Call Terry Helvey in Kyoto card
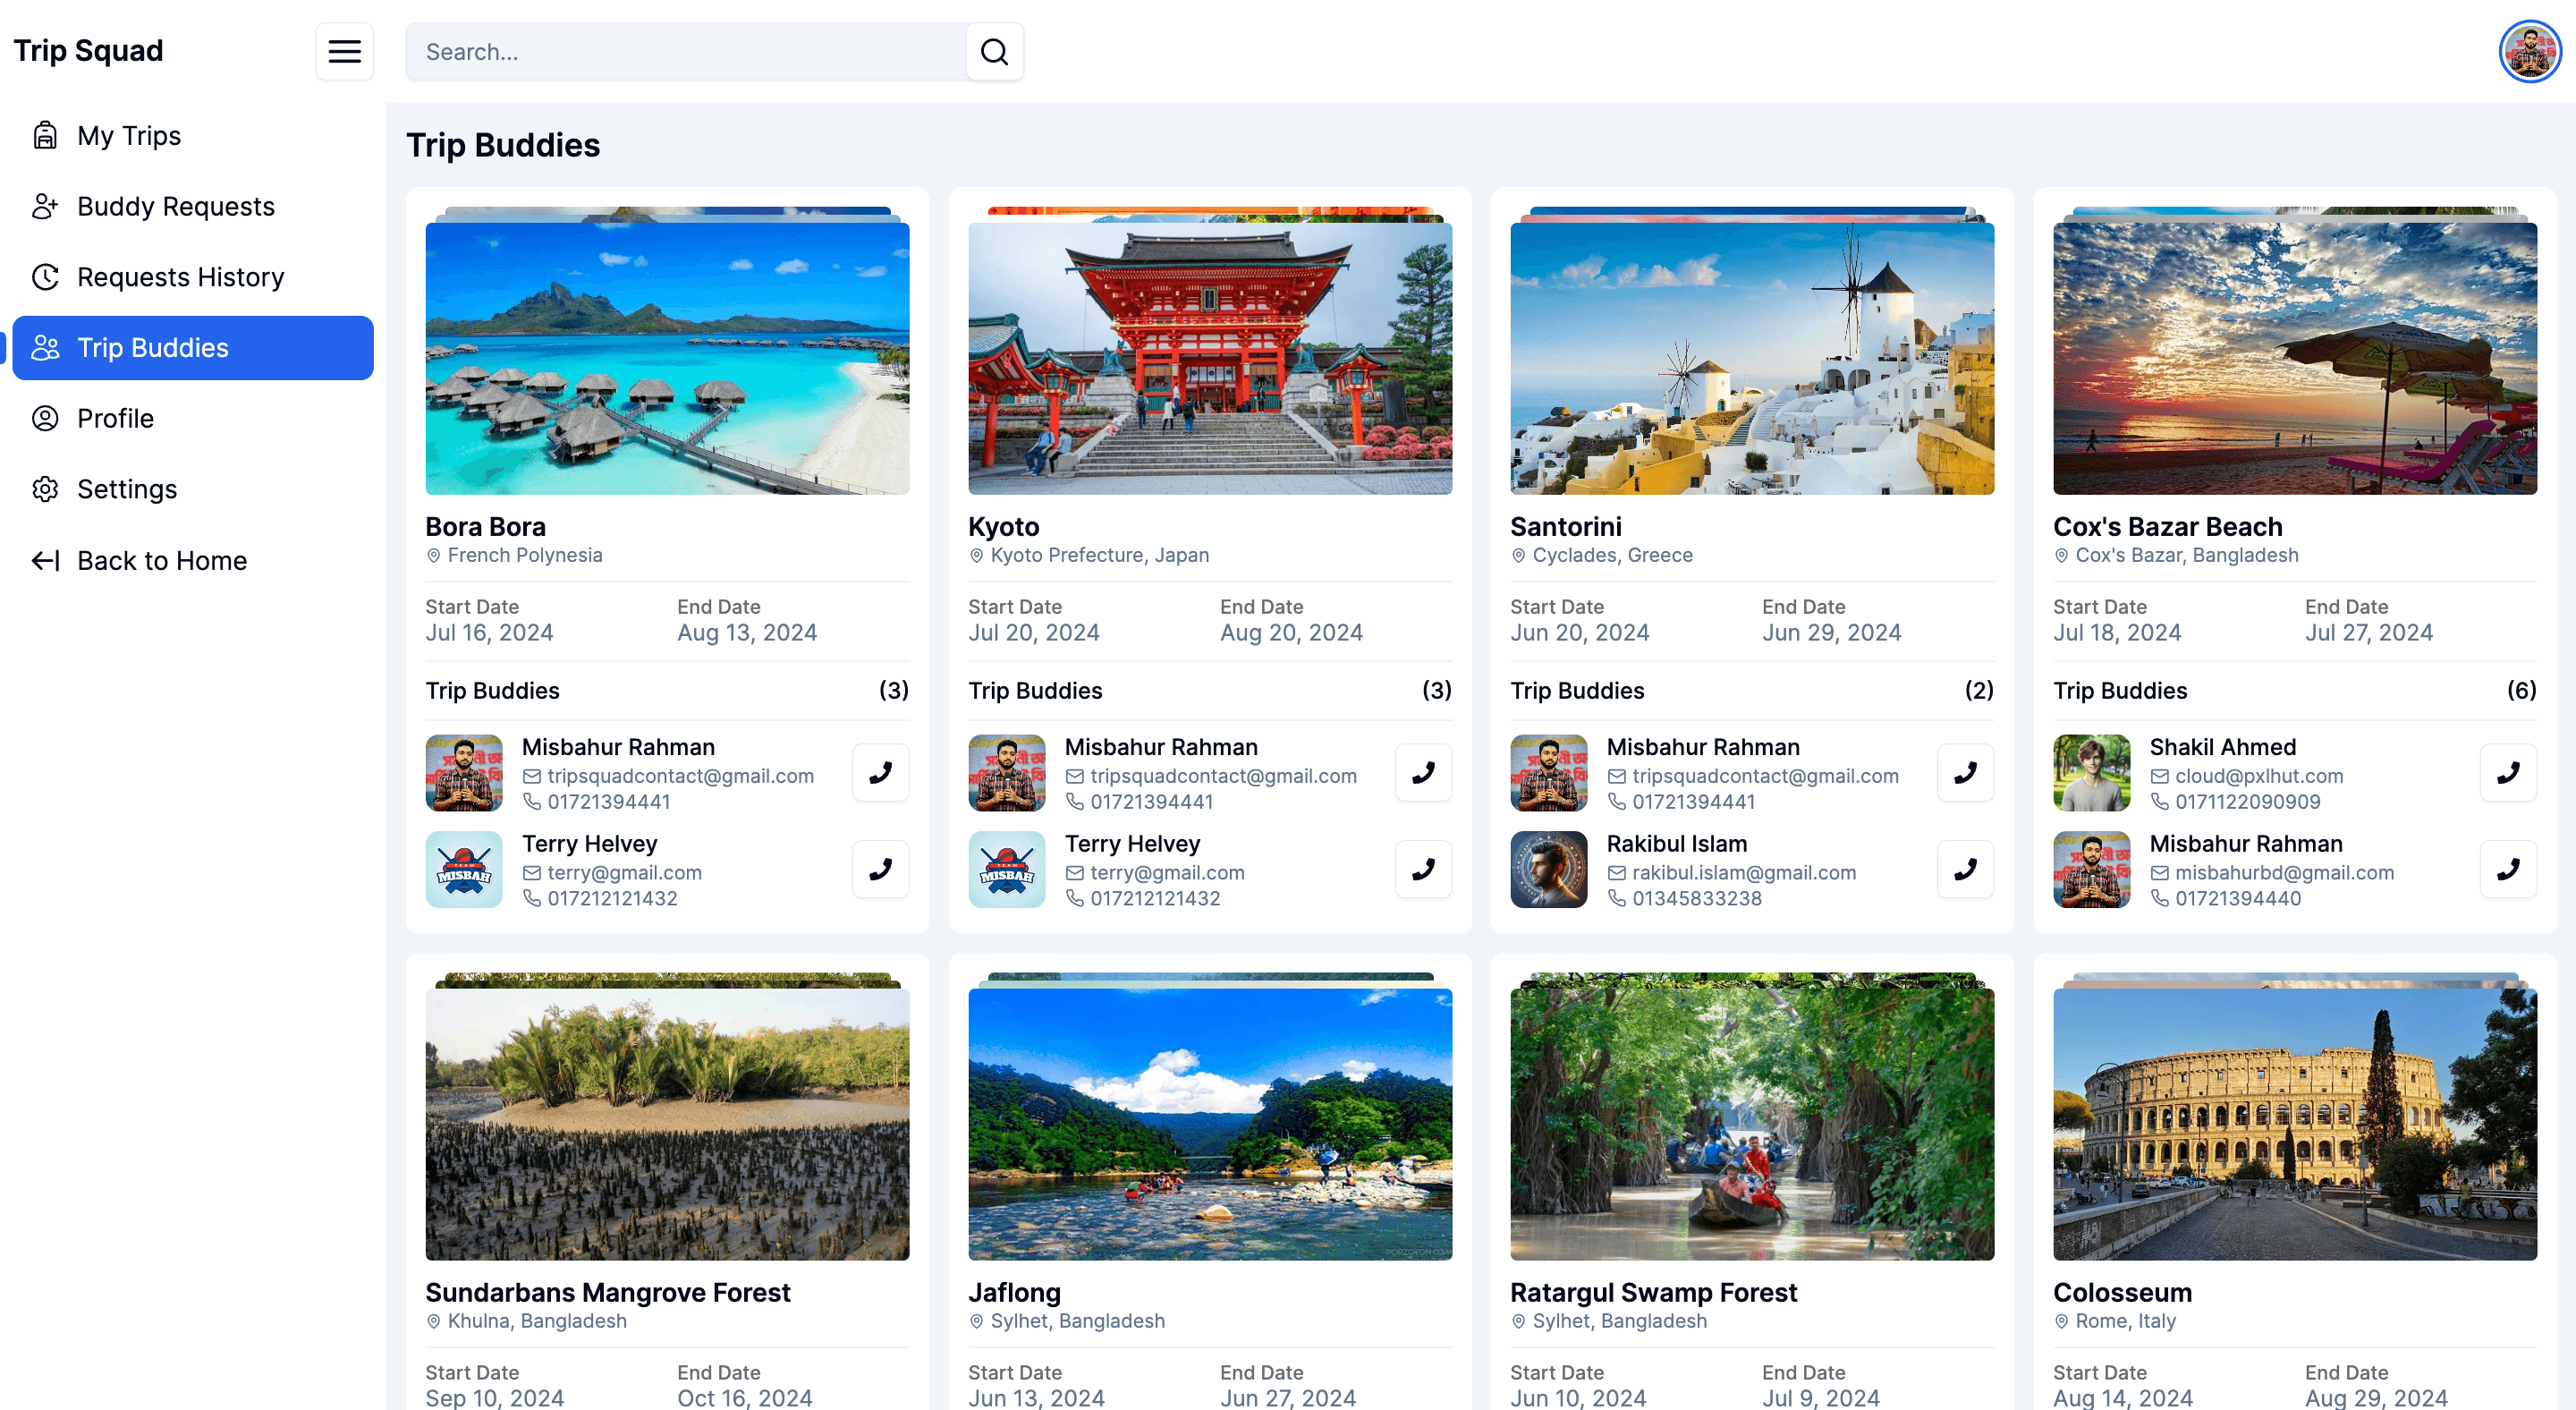Viewport: 2576px width, 1410px height. click(1423, 869)
